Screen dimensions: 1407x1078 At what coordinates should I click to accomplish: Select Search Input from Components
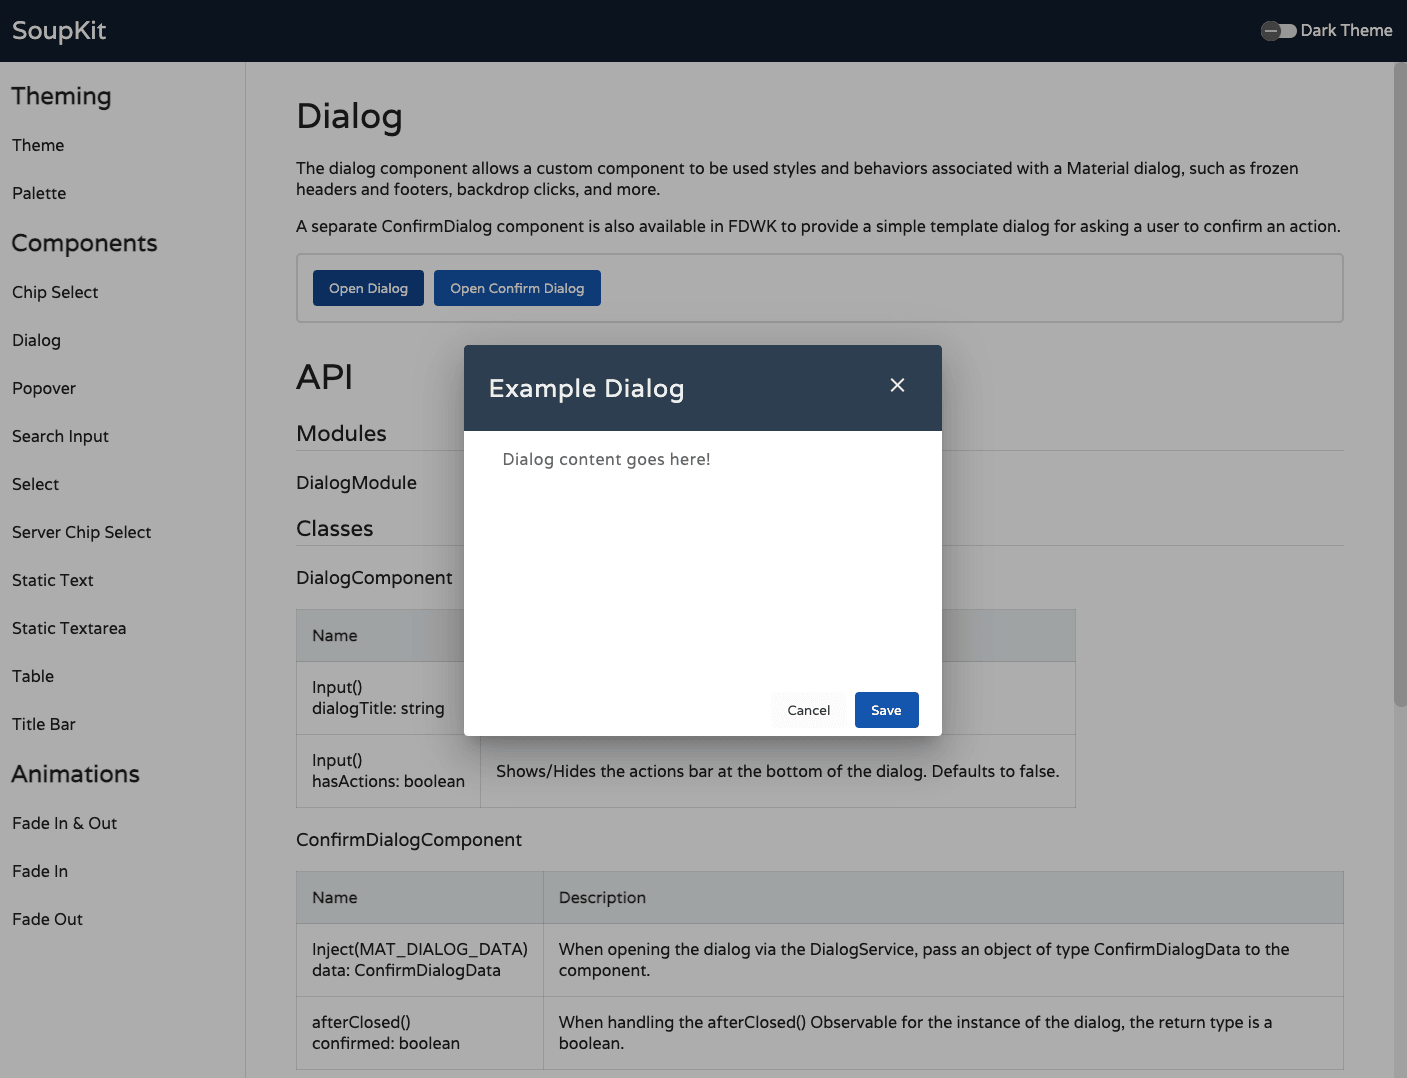pos(60,436)
